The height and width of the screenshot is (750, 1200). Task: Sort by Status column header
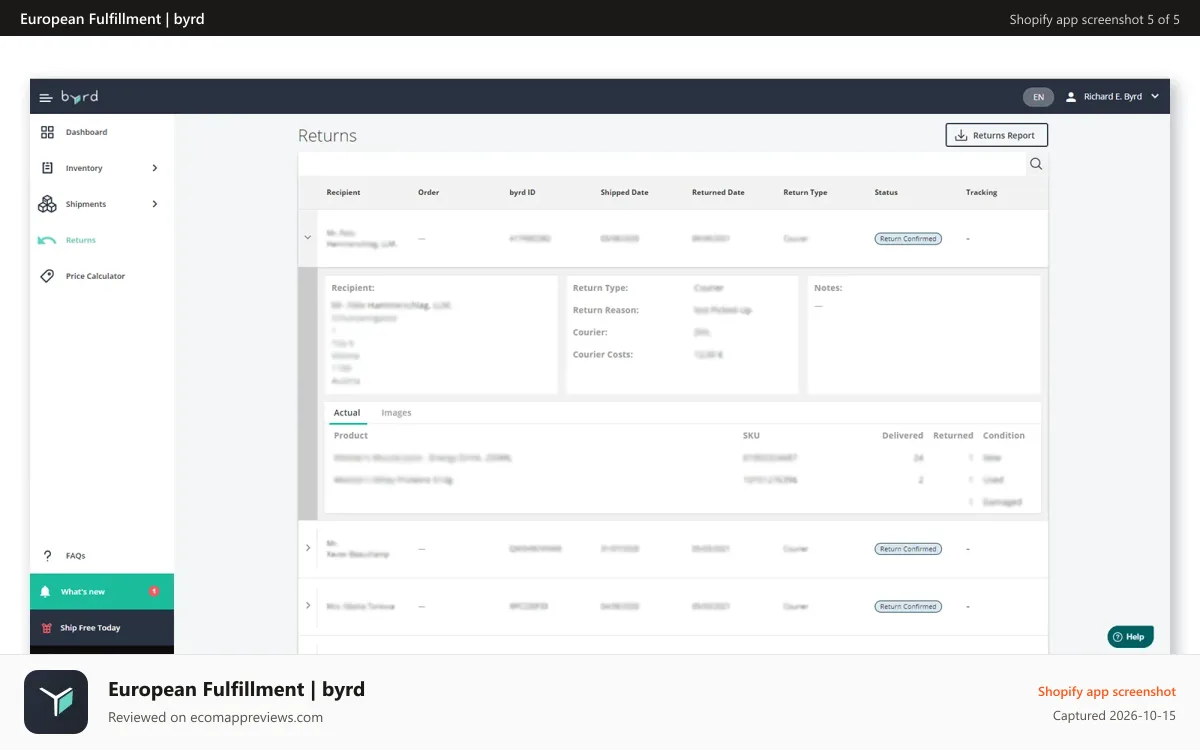pos(886,192)
